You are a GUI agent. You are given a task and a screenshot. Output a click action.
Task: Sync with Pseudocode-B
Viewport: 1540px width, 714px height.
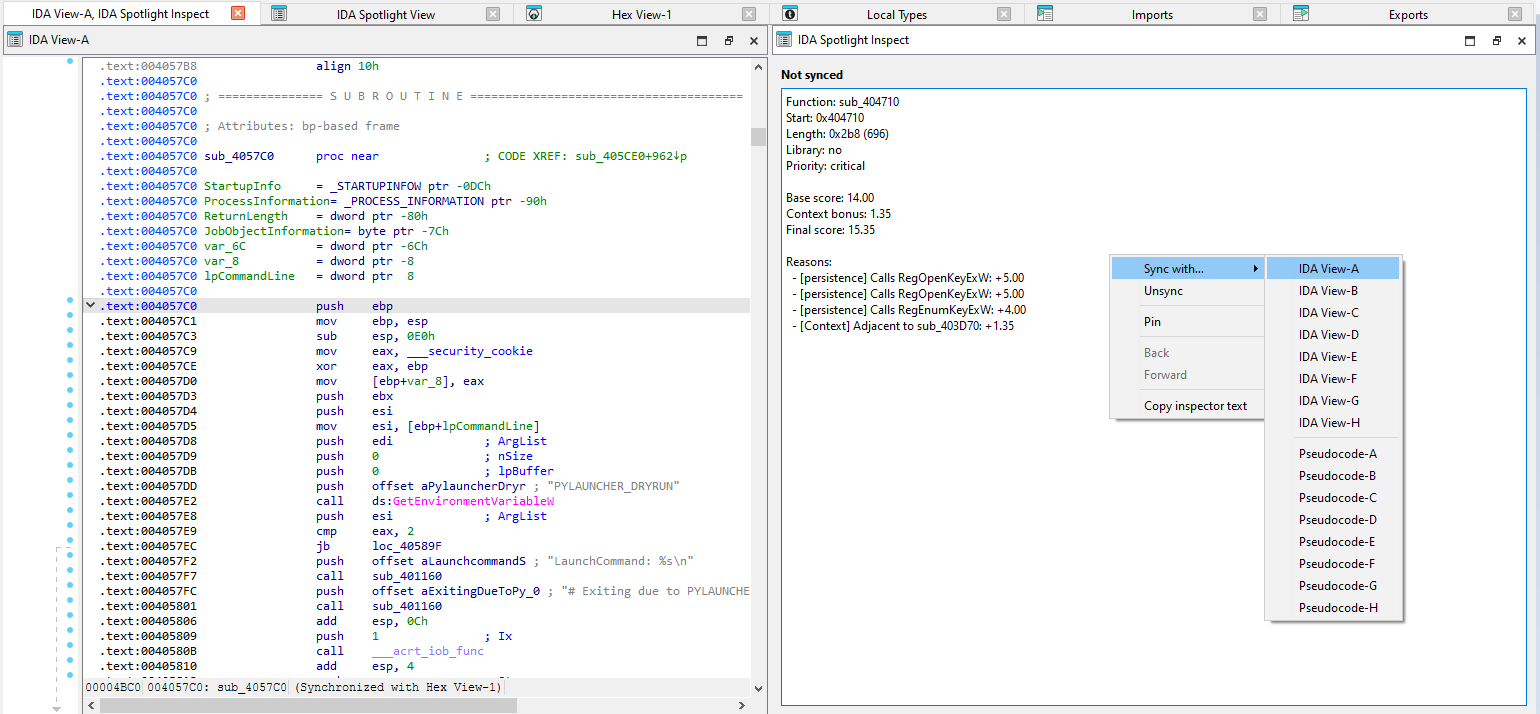coord(1333,476)
